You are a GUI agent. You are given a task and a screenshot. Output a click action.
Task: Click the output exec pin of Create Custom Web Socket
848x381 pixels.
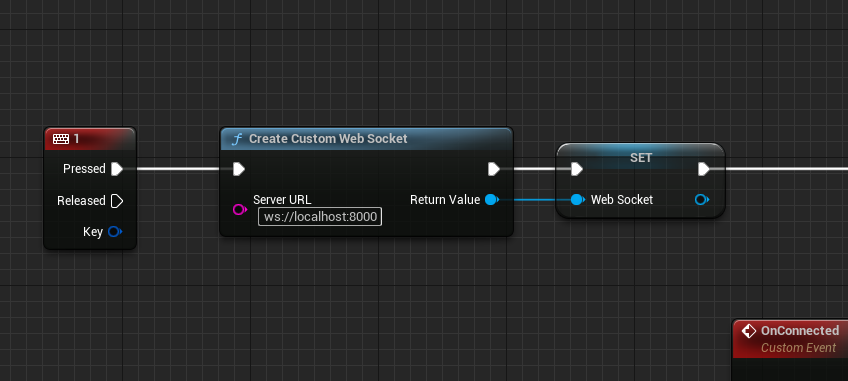(494, 169)
